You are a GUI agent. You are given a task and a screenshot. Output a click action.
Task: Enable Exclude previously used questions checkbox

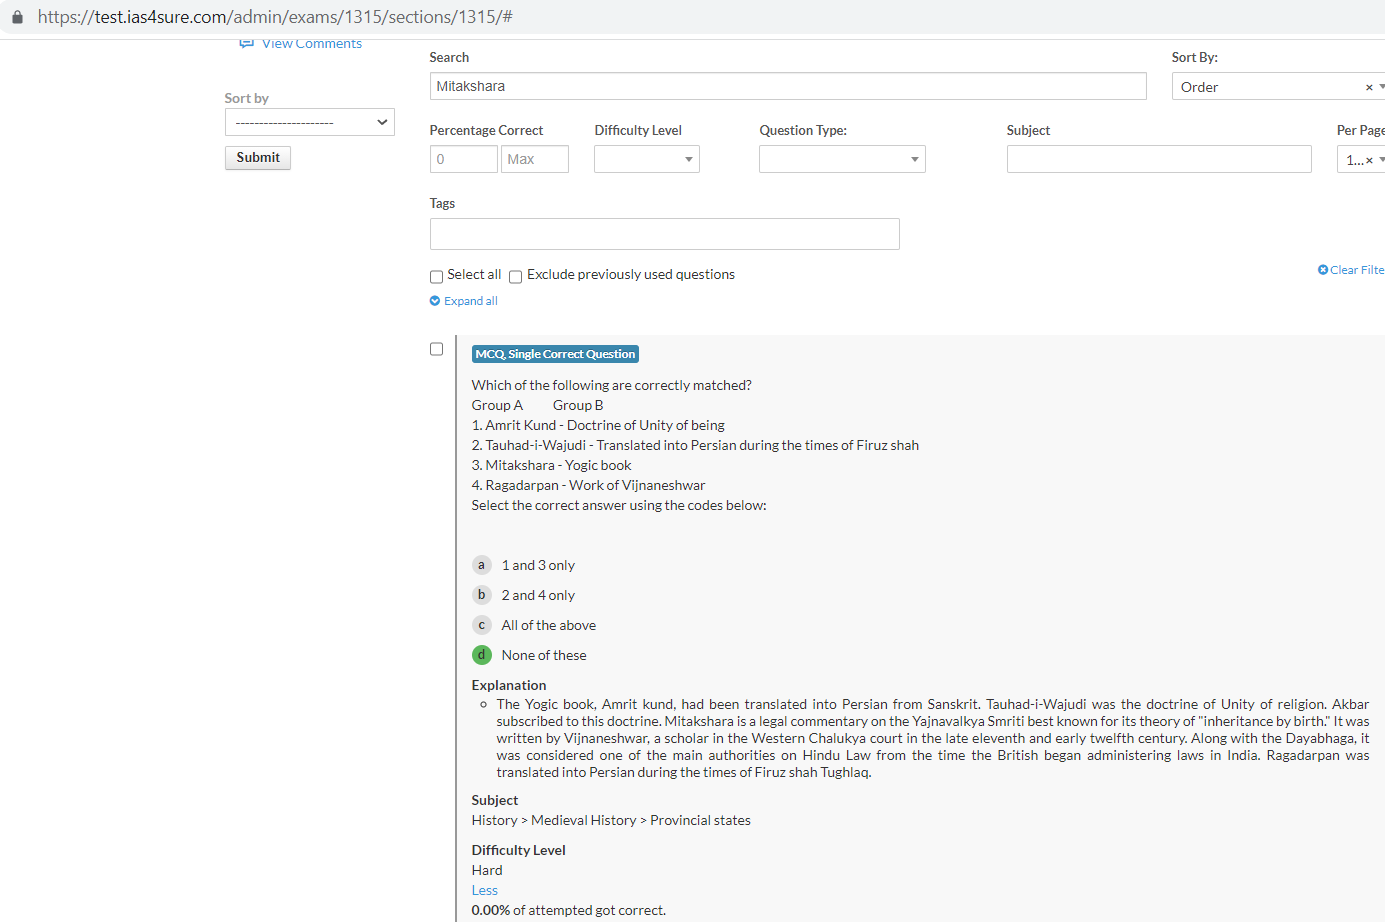click(x=516, y=277)
